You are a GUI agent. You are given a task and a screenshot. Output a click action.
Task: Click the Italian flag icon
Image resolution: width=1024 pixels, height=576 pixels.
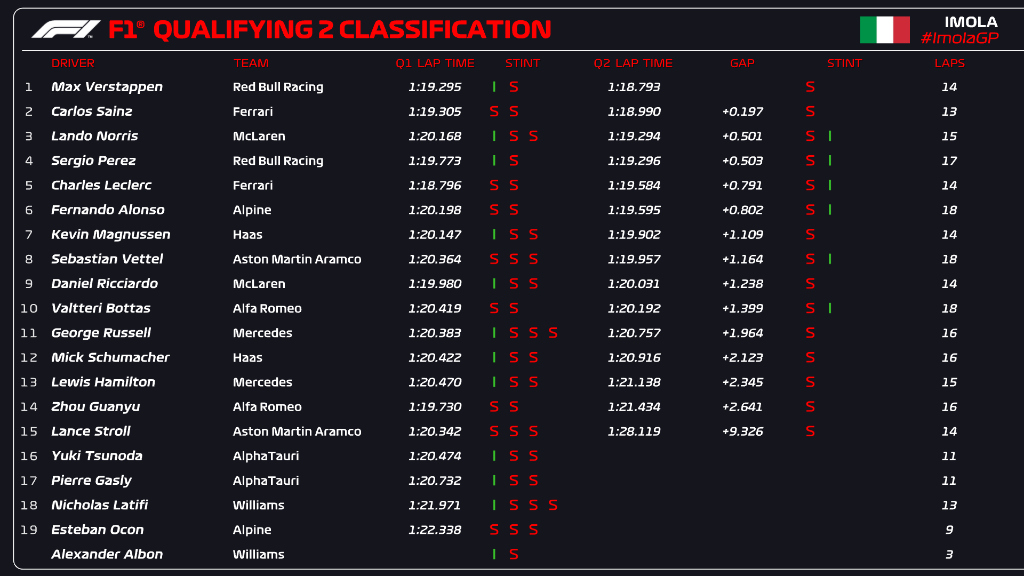[x=884, y=30]
